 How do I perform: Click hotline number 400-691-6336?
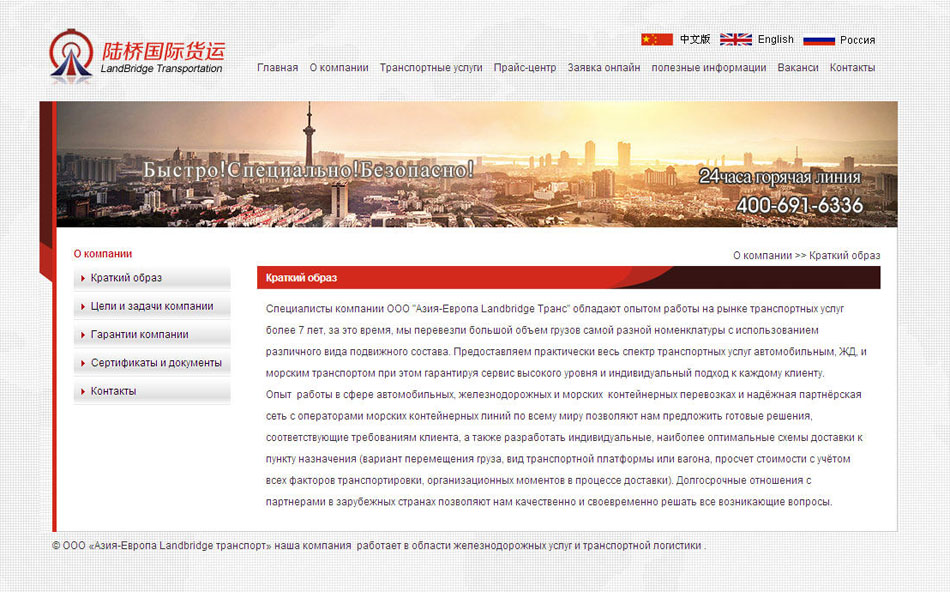(x=800, y=205)
